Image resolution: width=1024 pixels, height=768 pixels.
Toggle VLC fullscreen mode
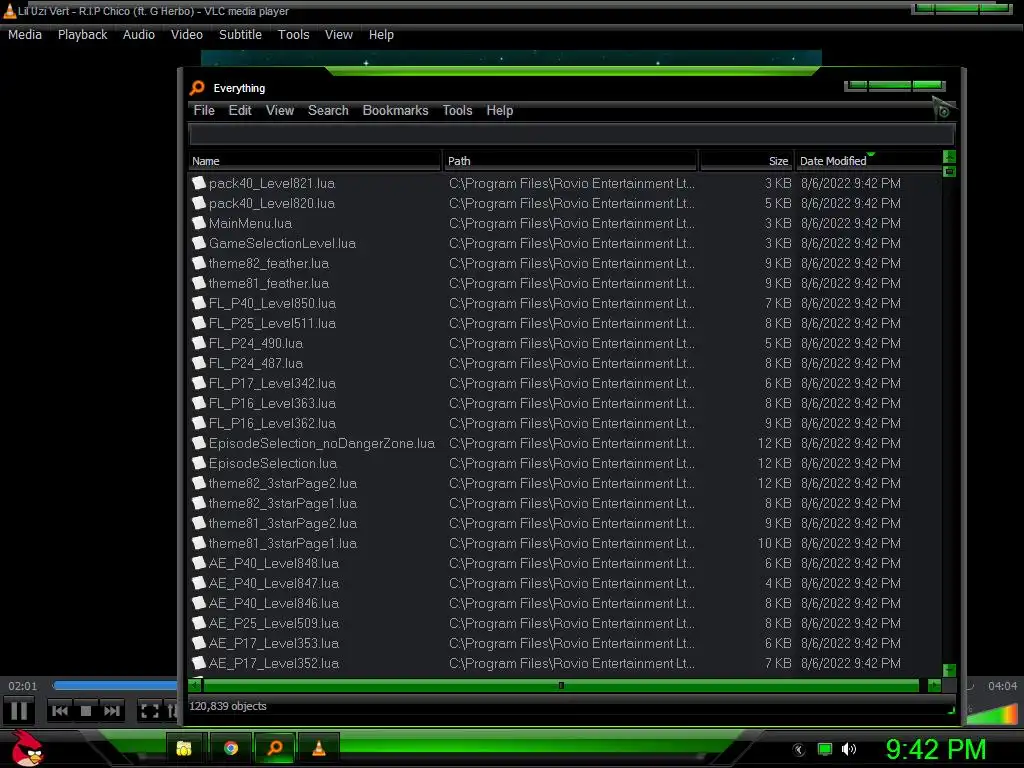[150, 711]
